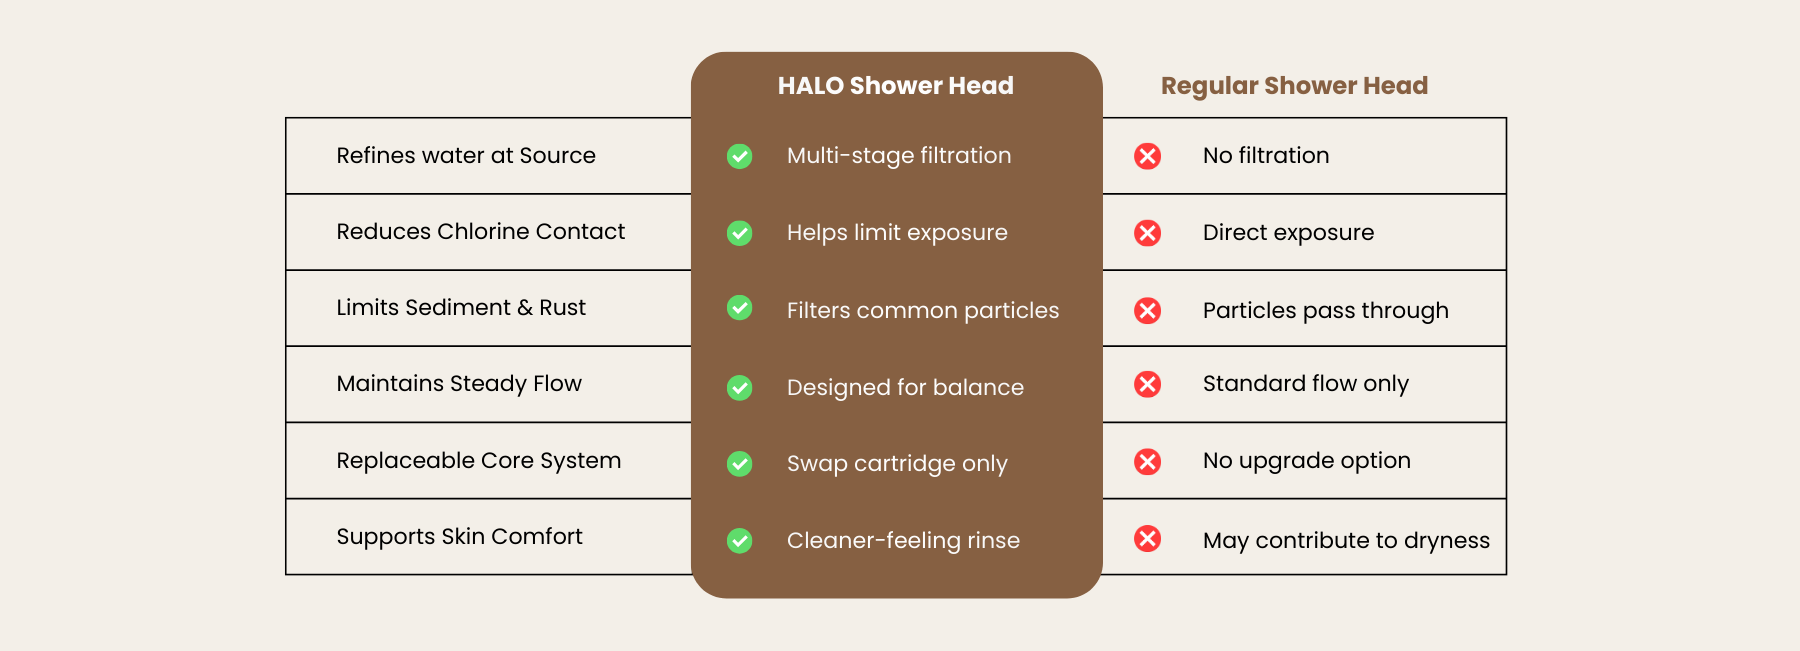Viewport: 1800px width, 651px height.
Task: Select the Regular Shower Head heading
Action: (1294, 86)
